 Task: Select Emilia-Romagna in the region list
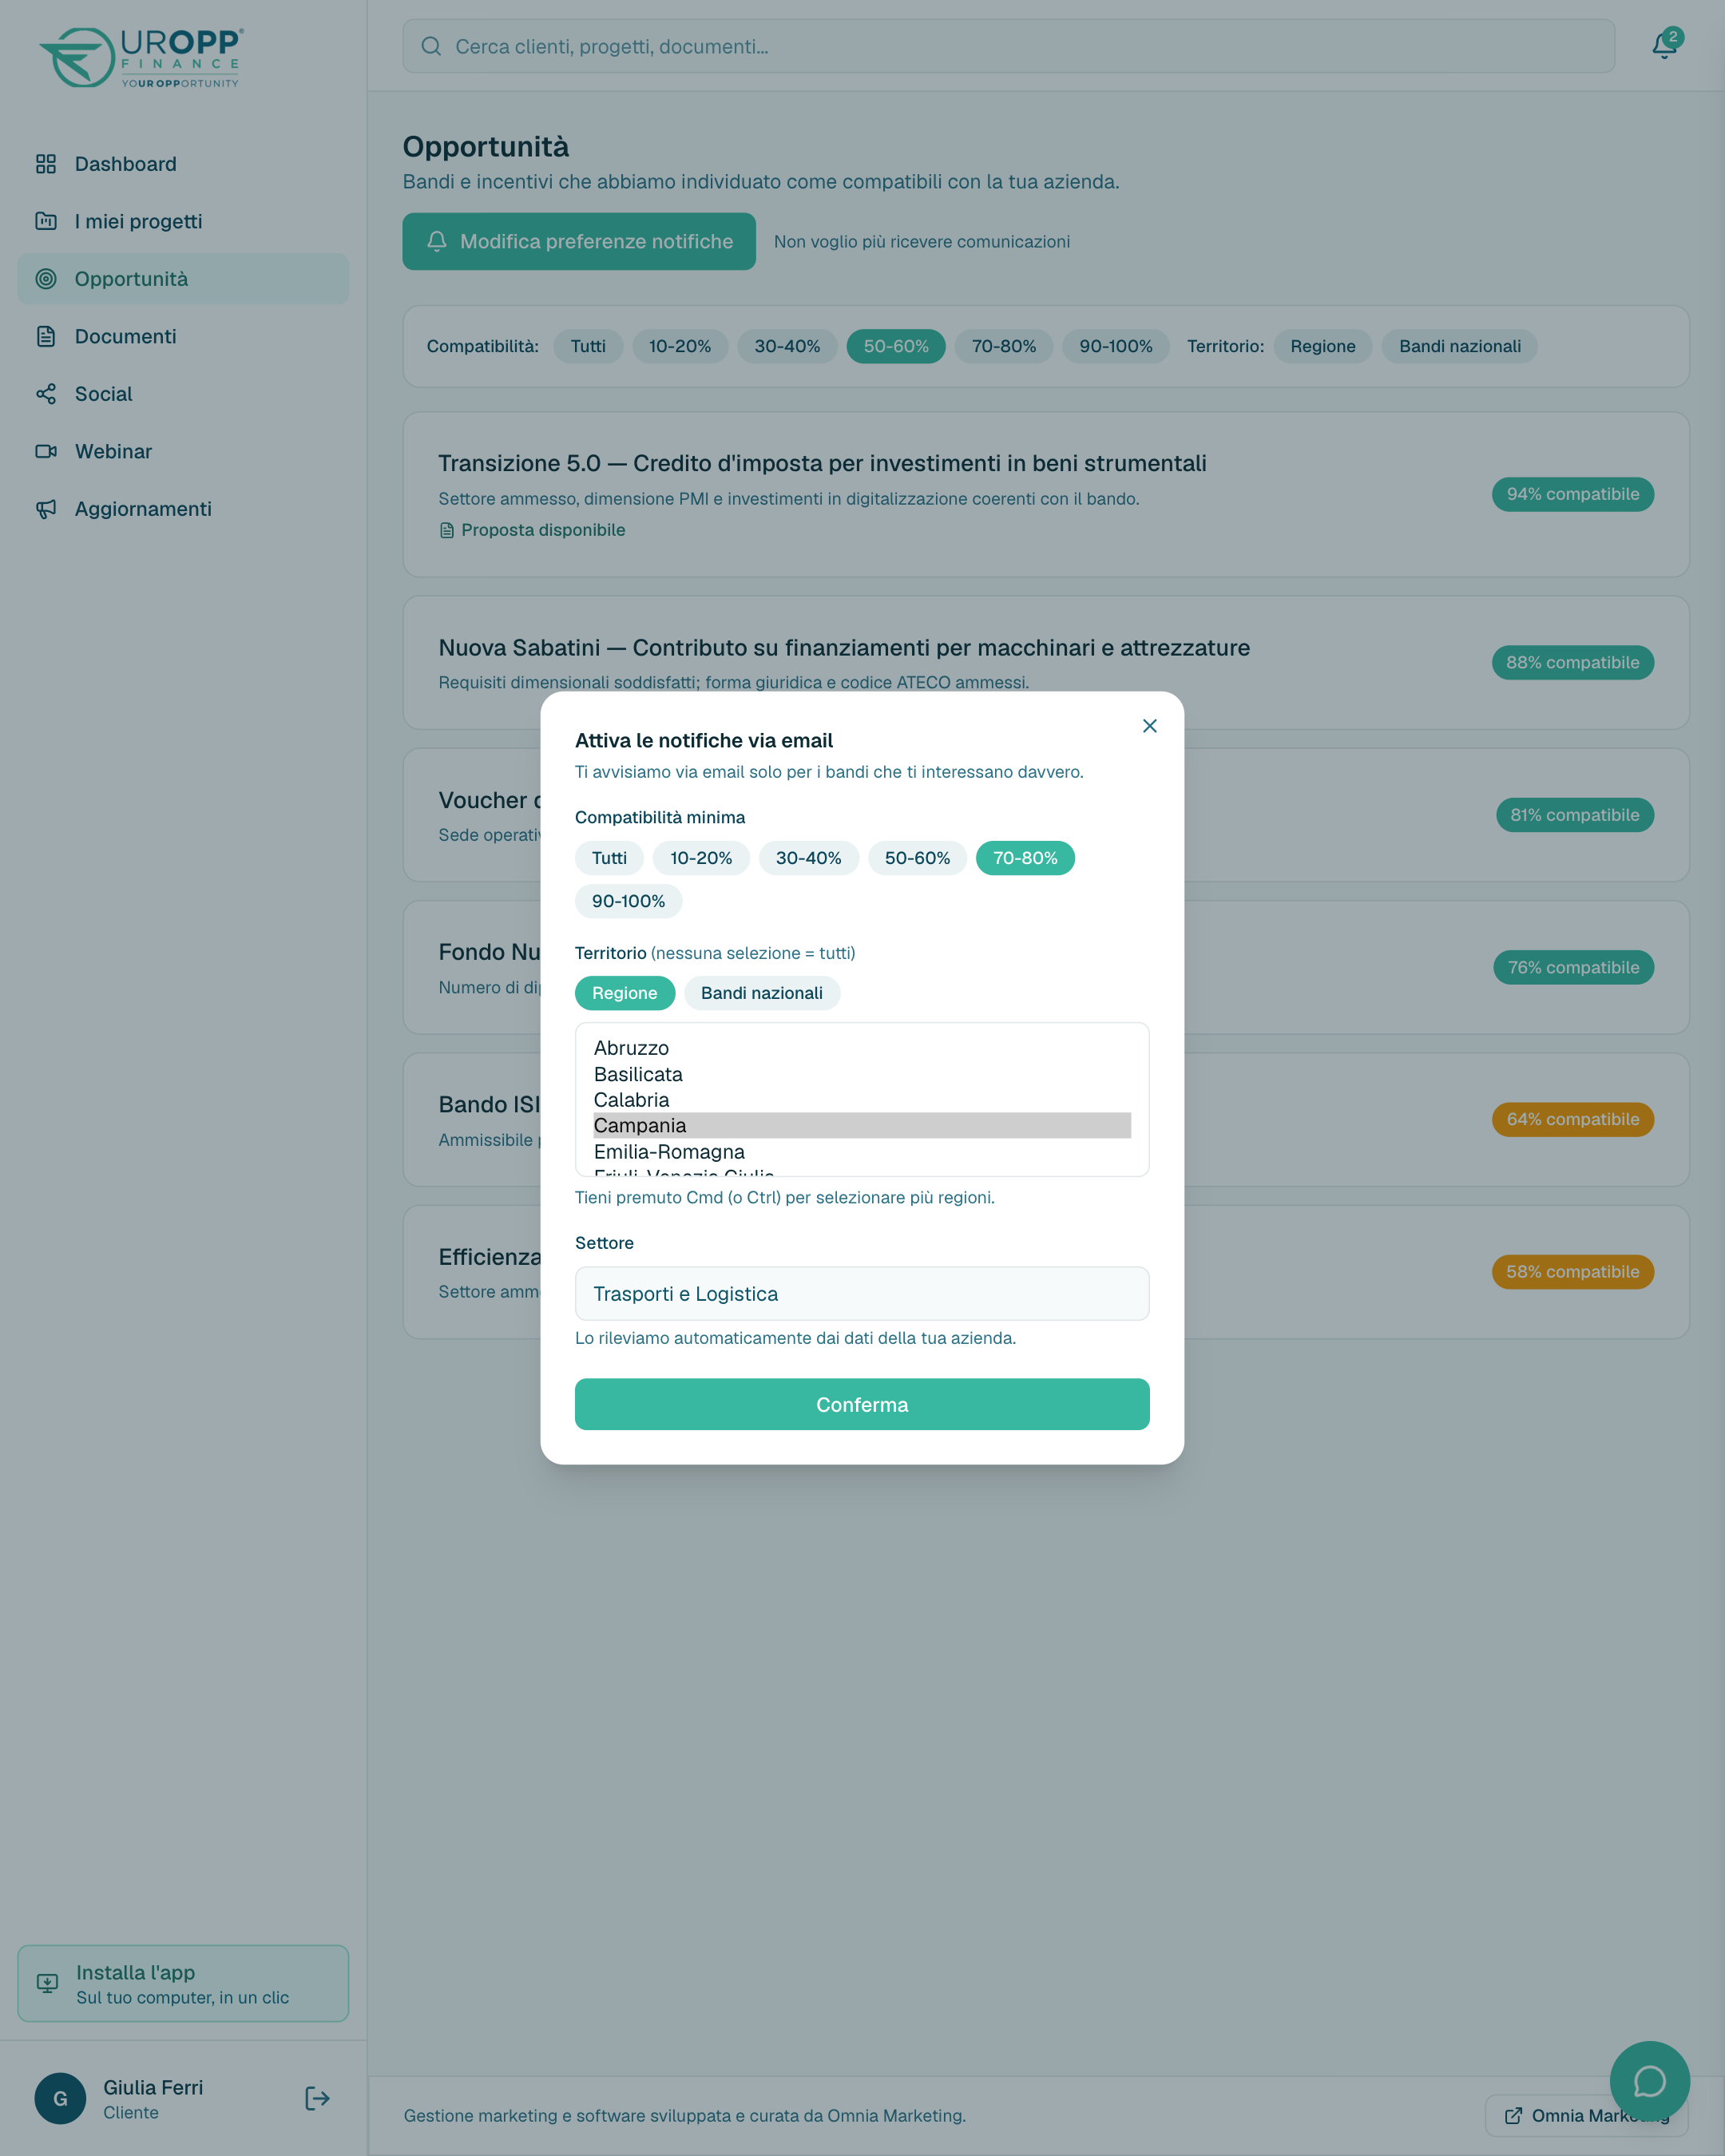pos(862,1151)
